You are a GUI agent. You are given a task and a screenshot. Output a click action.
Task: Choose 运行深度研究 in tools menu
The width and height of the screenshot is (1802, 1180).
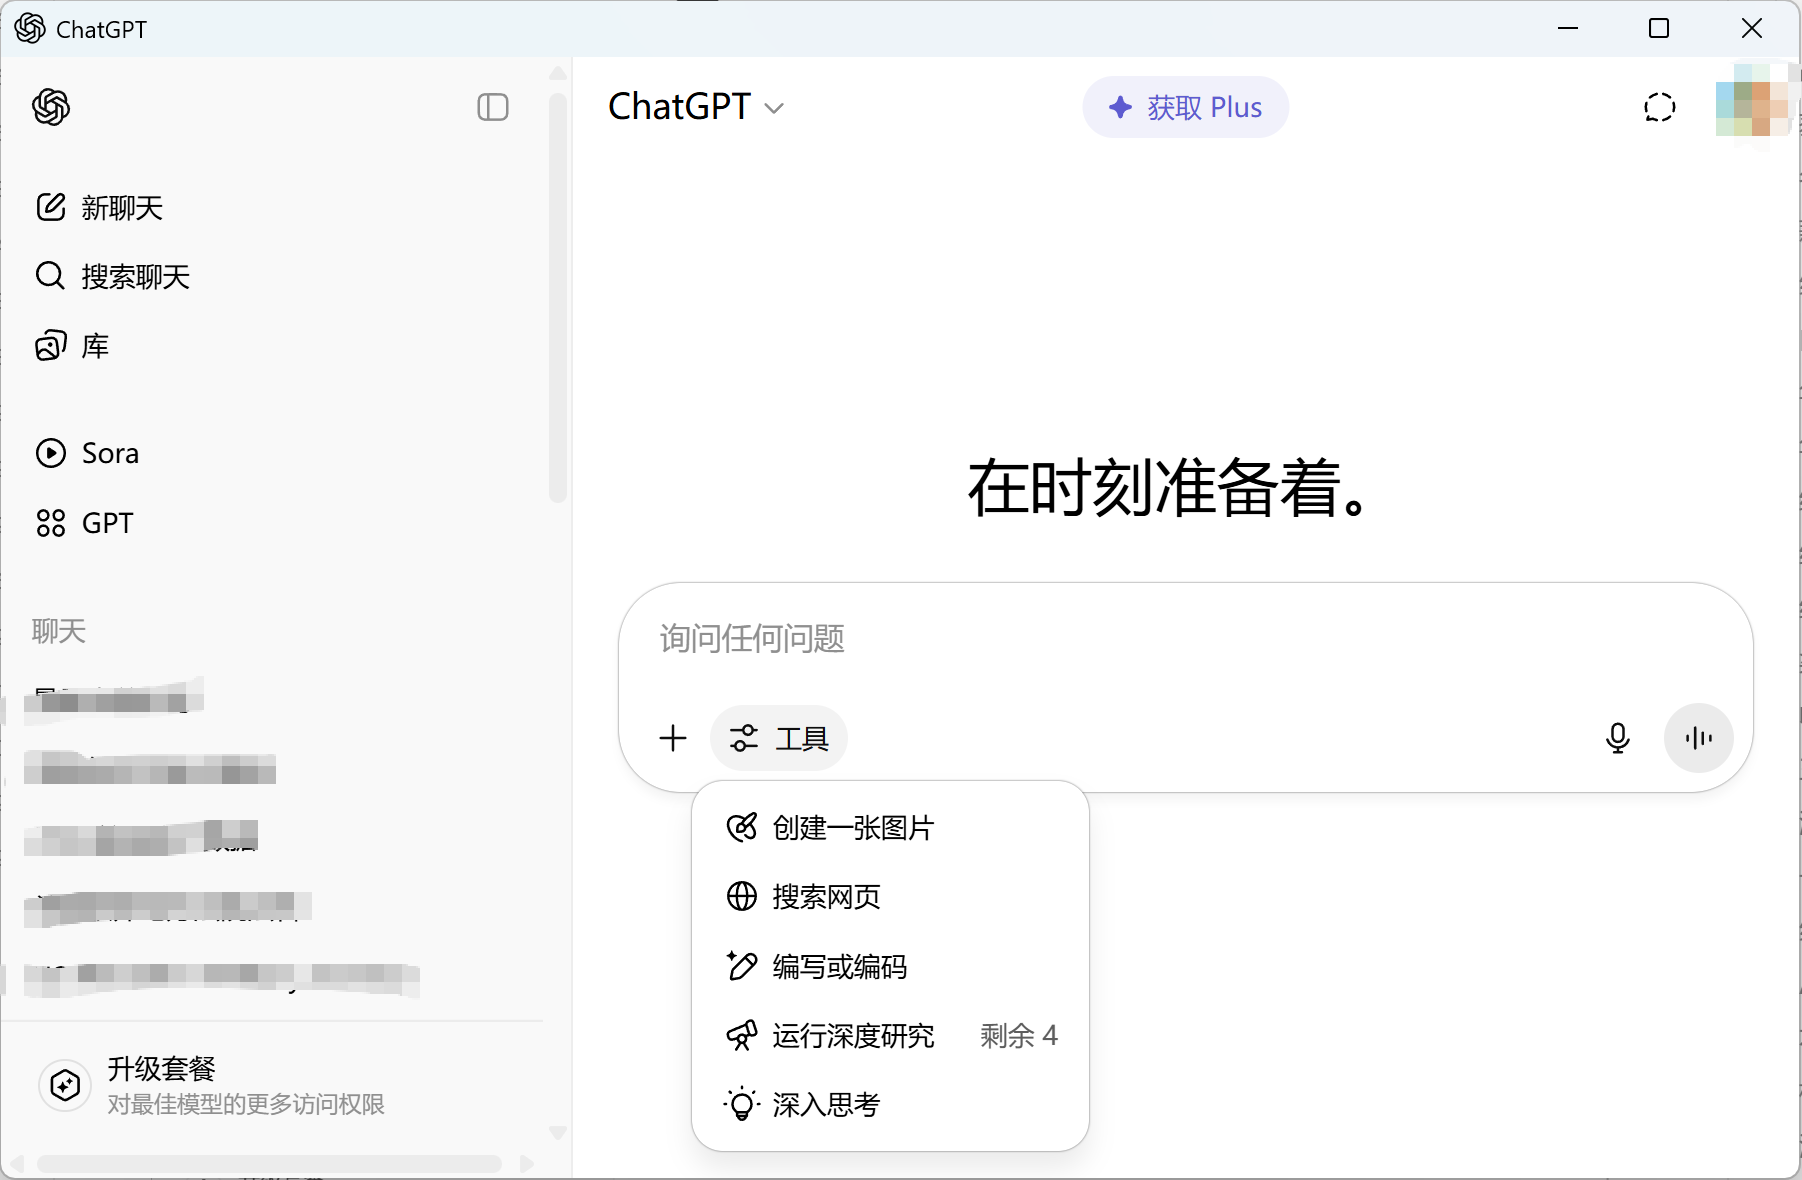[853, 1036]
